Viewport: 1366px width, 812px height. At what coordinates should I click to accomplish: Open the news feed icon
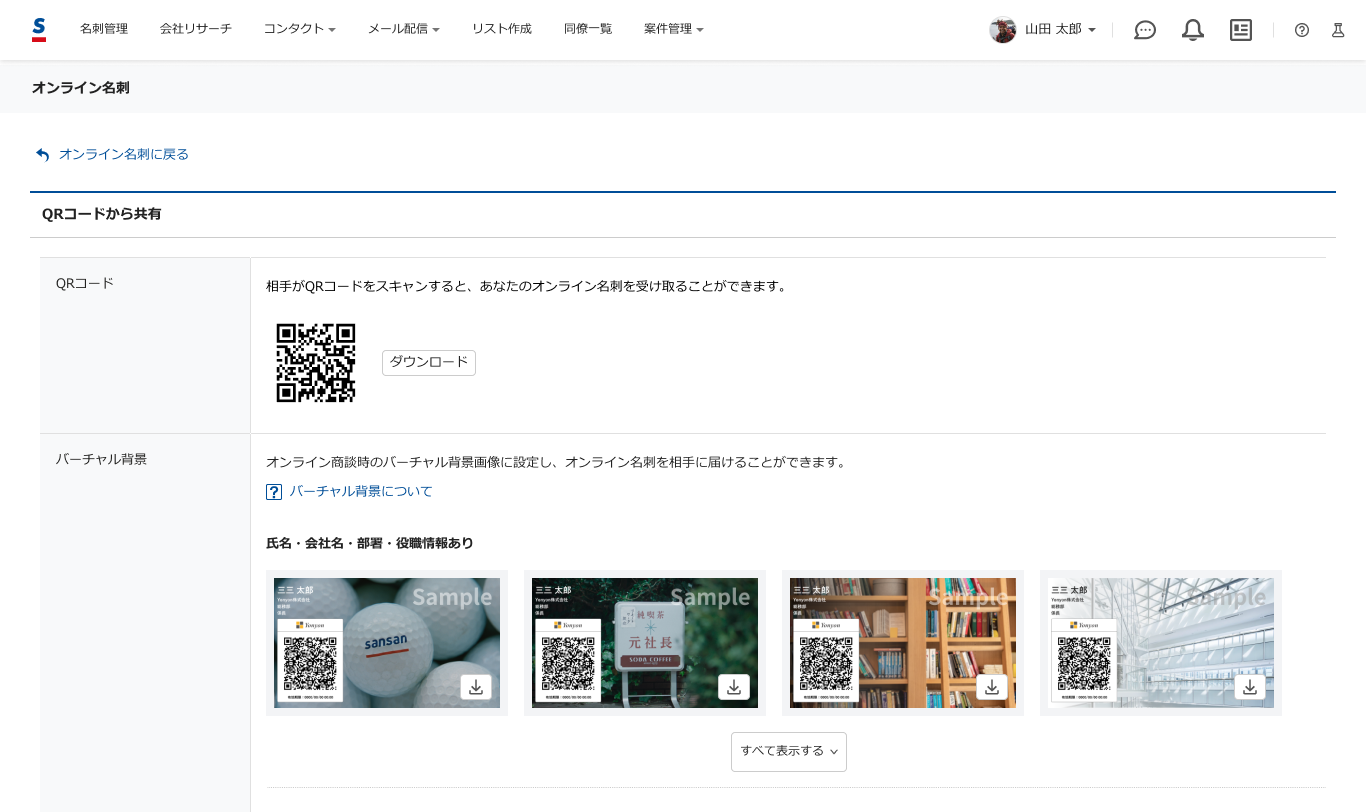1241,30
